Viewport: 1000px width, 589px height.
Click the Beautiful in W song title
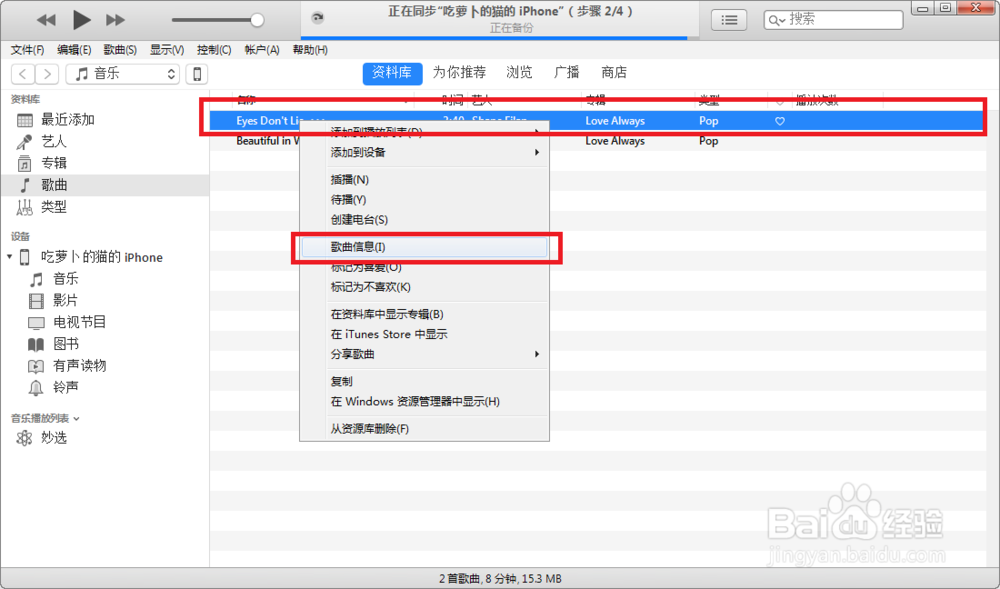pyautogui.click(x=268, y=141)
